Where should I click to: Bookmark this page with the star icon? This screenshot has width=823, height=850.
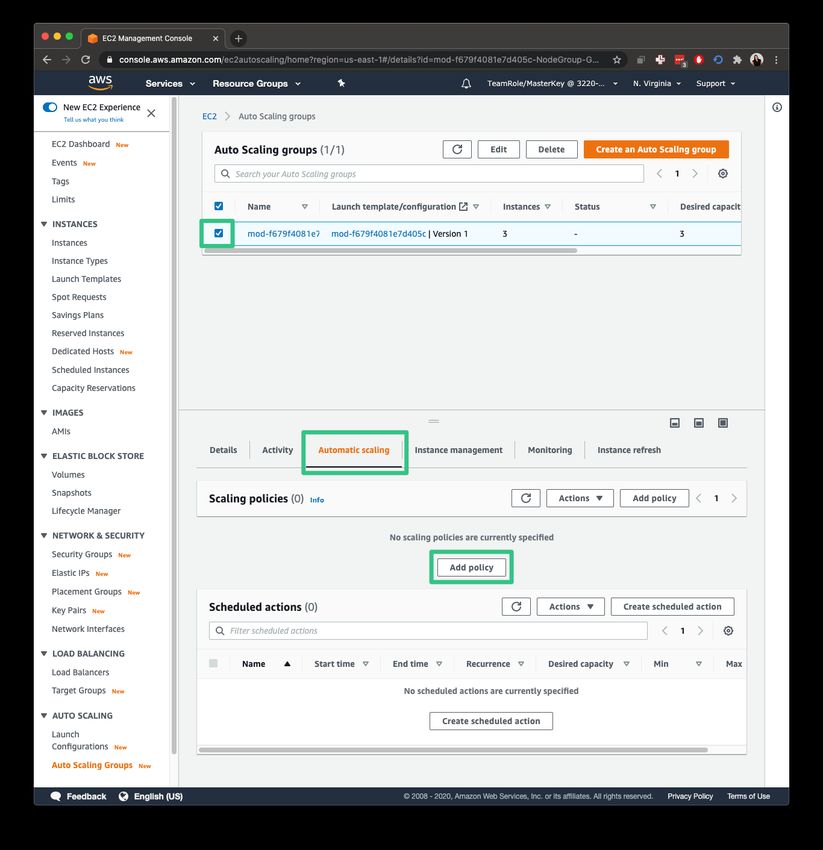coord(616,60)
